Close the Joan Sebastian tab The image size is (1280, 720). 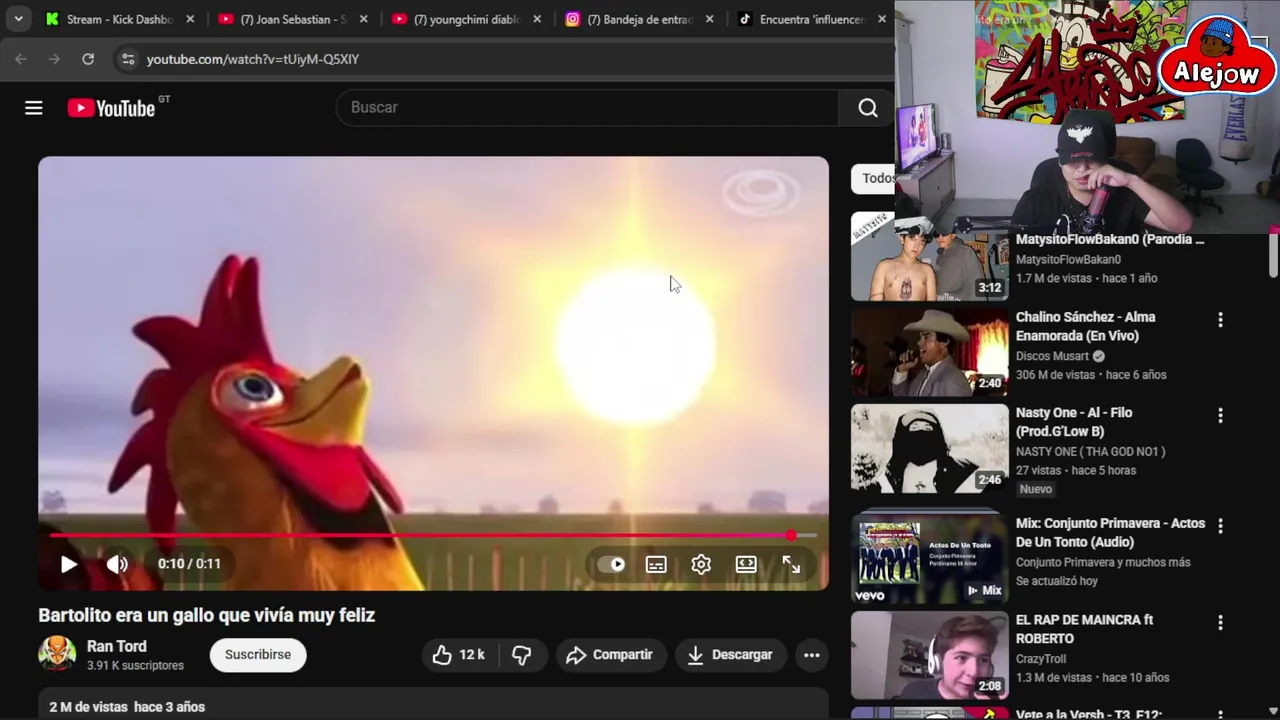(363, 19)
